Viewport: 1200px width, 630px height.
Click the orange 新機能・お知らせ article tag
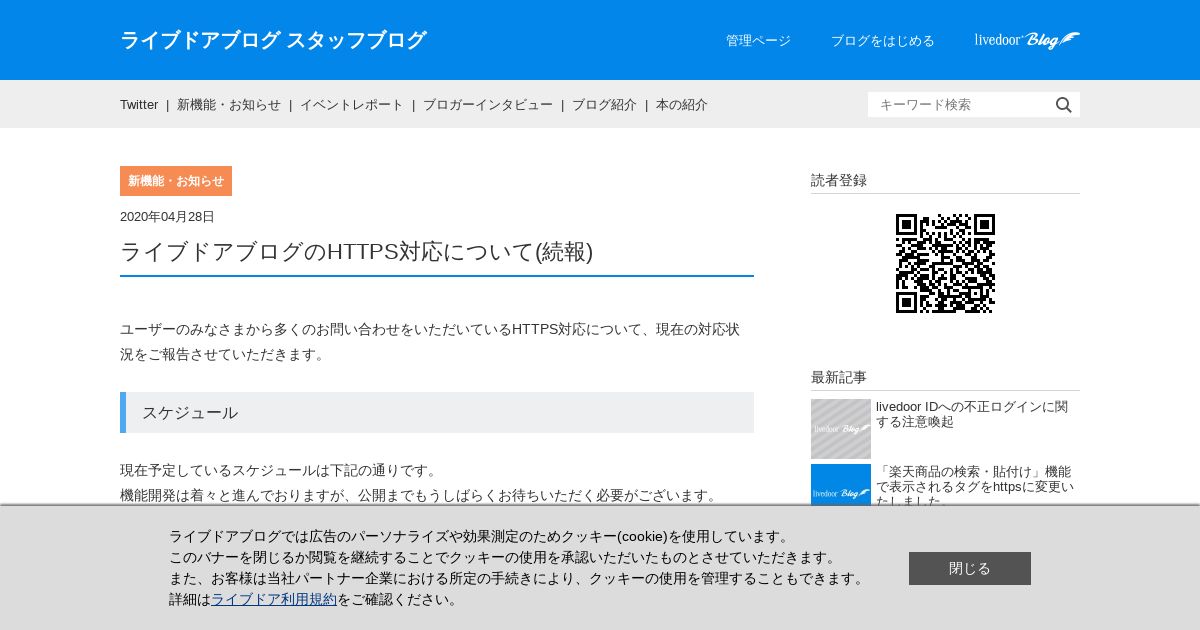coord(176,181)
